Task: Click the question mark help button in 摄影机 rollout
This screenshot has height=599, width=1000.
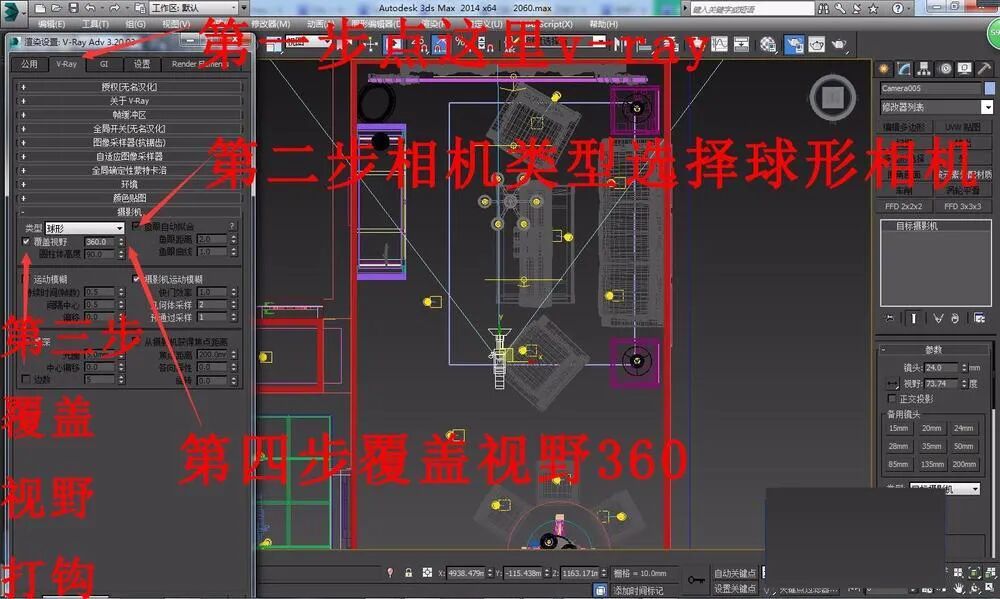Action: point(232,226)
